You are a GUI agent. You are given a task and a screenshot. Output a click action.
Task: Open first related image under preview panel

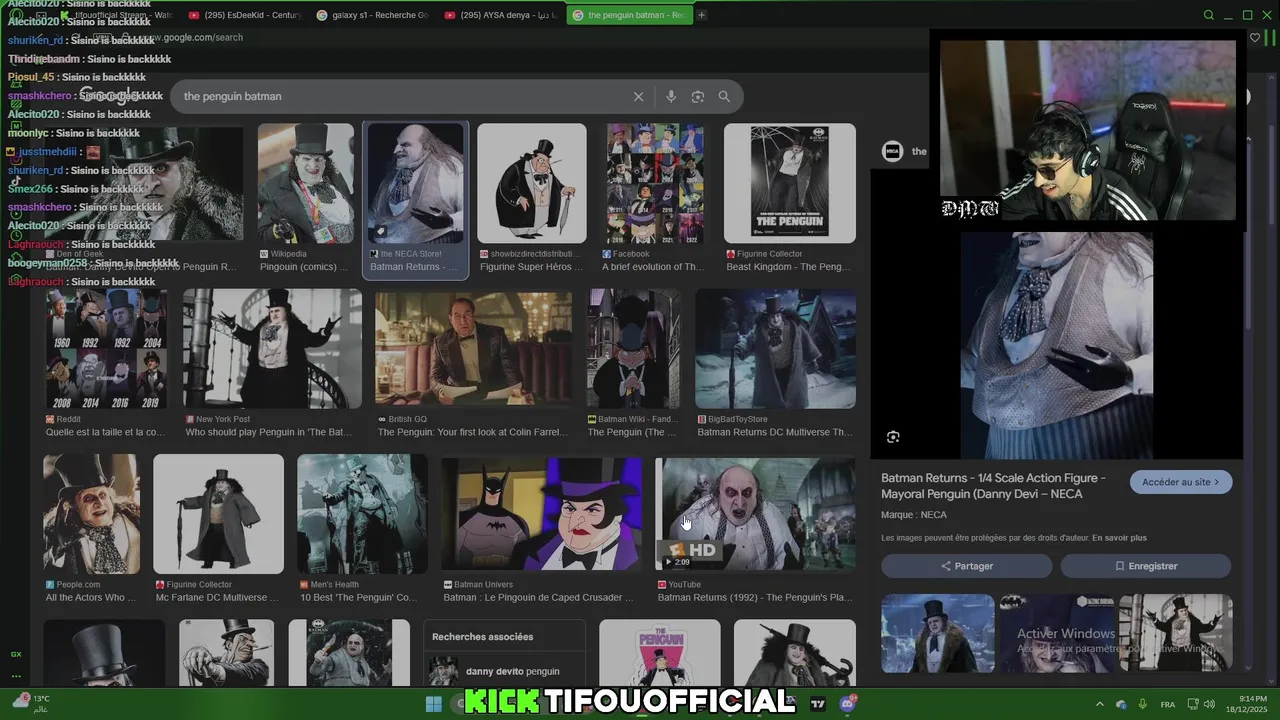tap(938, 633)
